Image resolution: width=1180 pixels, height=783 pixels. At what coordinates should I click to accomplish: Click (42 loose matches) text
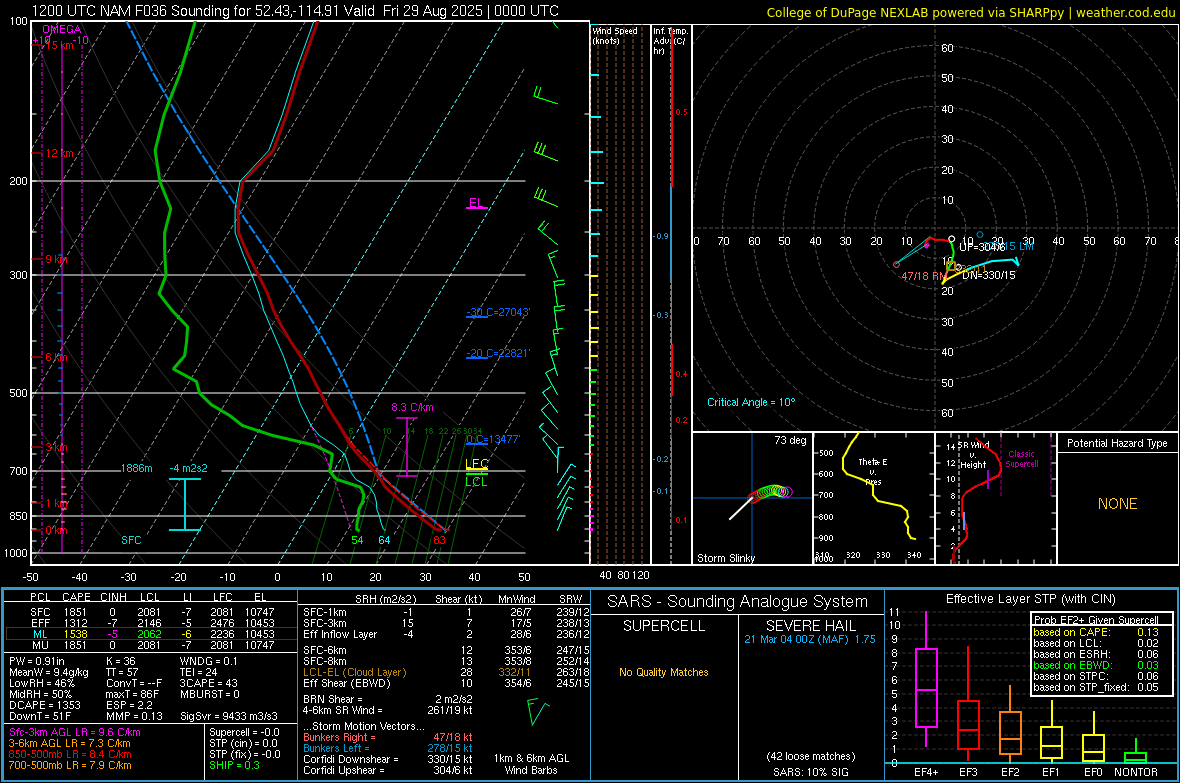[x=810, y=757]
